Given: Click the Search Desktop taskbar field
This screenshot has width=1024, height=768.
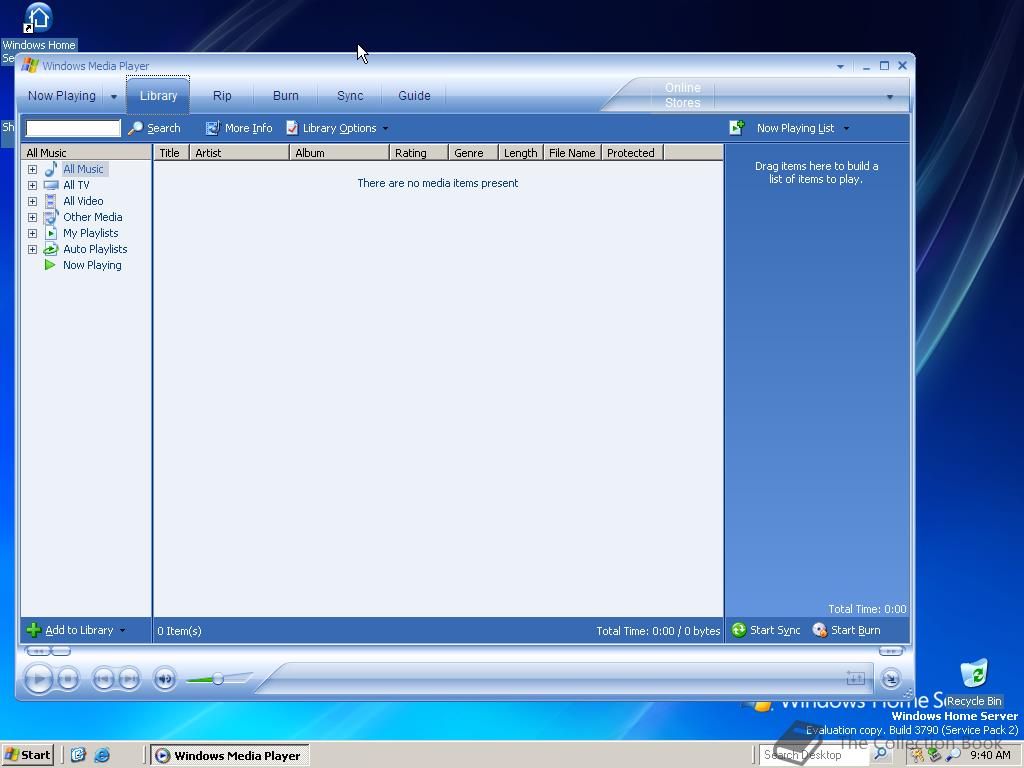Looking at the screenshot, I should (x=814, y=755).
